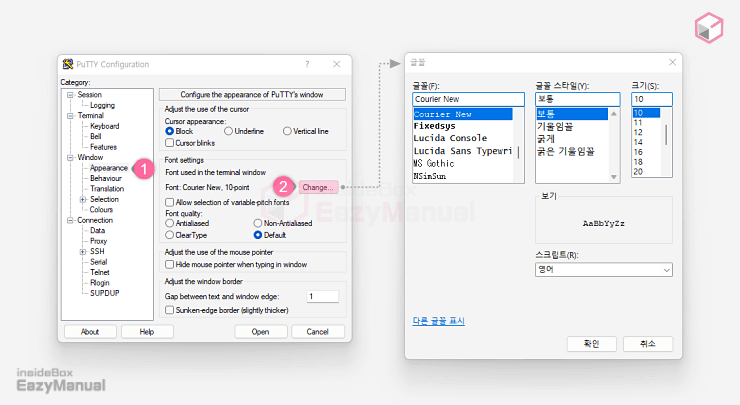The height and width of the screenshot is (405, 740).
Task: Select SUPDUP under Connection
Action: [105, 293]
